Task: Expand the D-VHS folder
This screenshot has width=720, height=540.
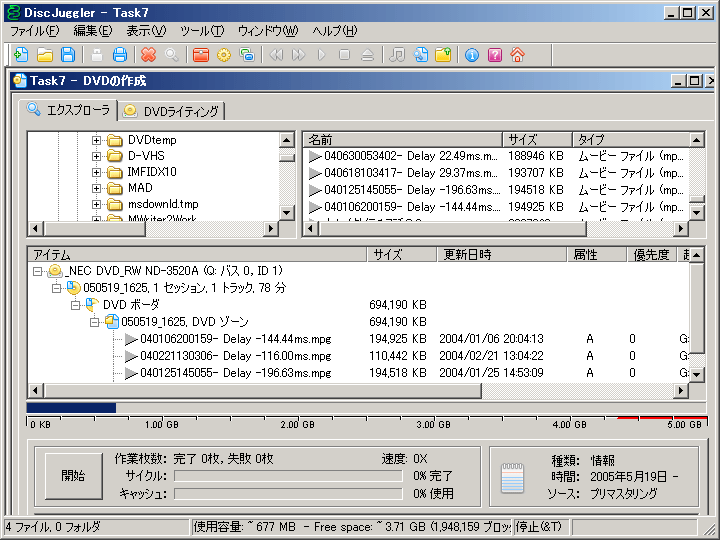Action: tap(96, 156)
